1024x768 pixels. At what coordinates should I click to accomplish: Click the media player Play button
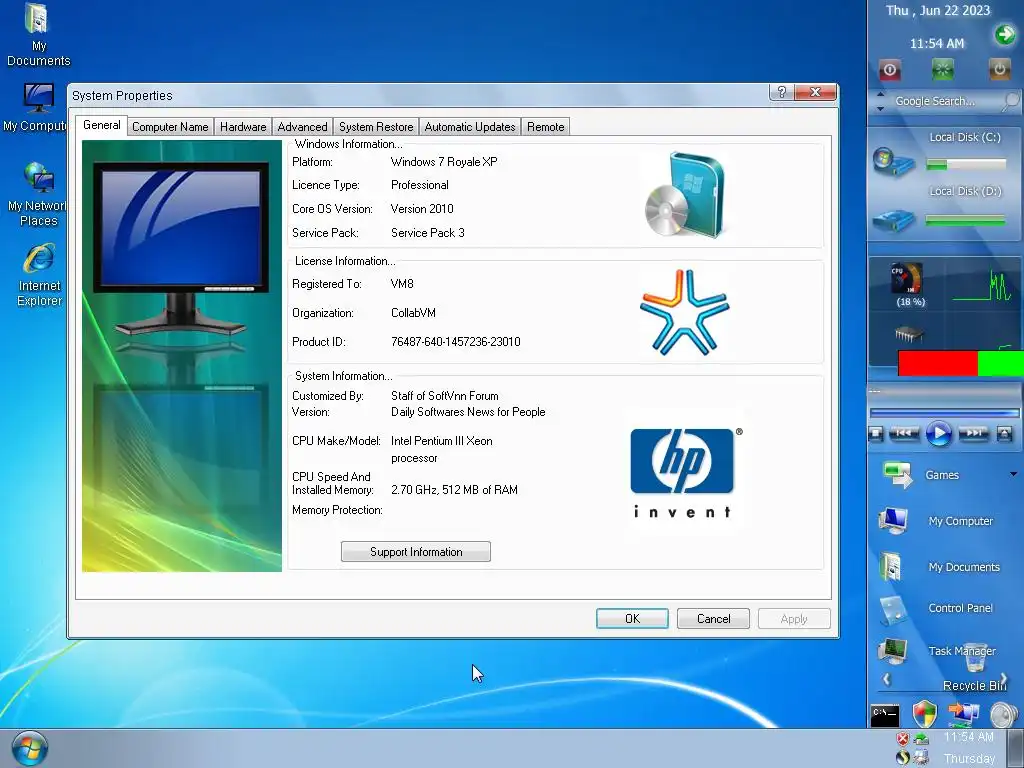pyautogui.click(x=938, y=433)
